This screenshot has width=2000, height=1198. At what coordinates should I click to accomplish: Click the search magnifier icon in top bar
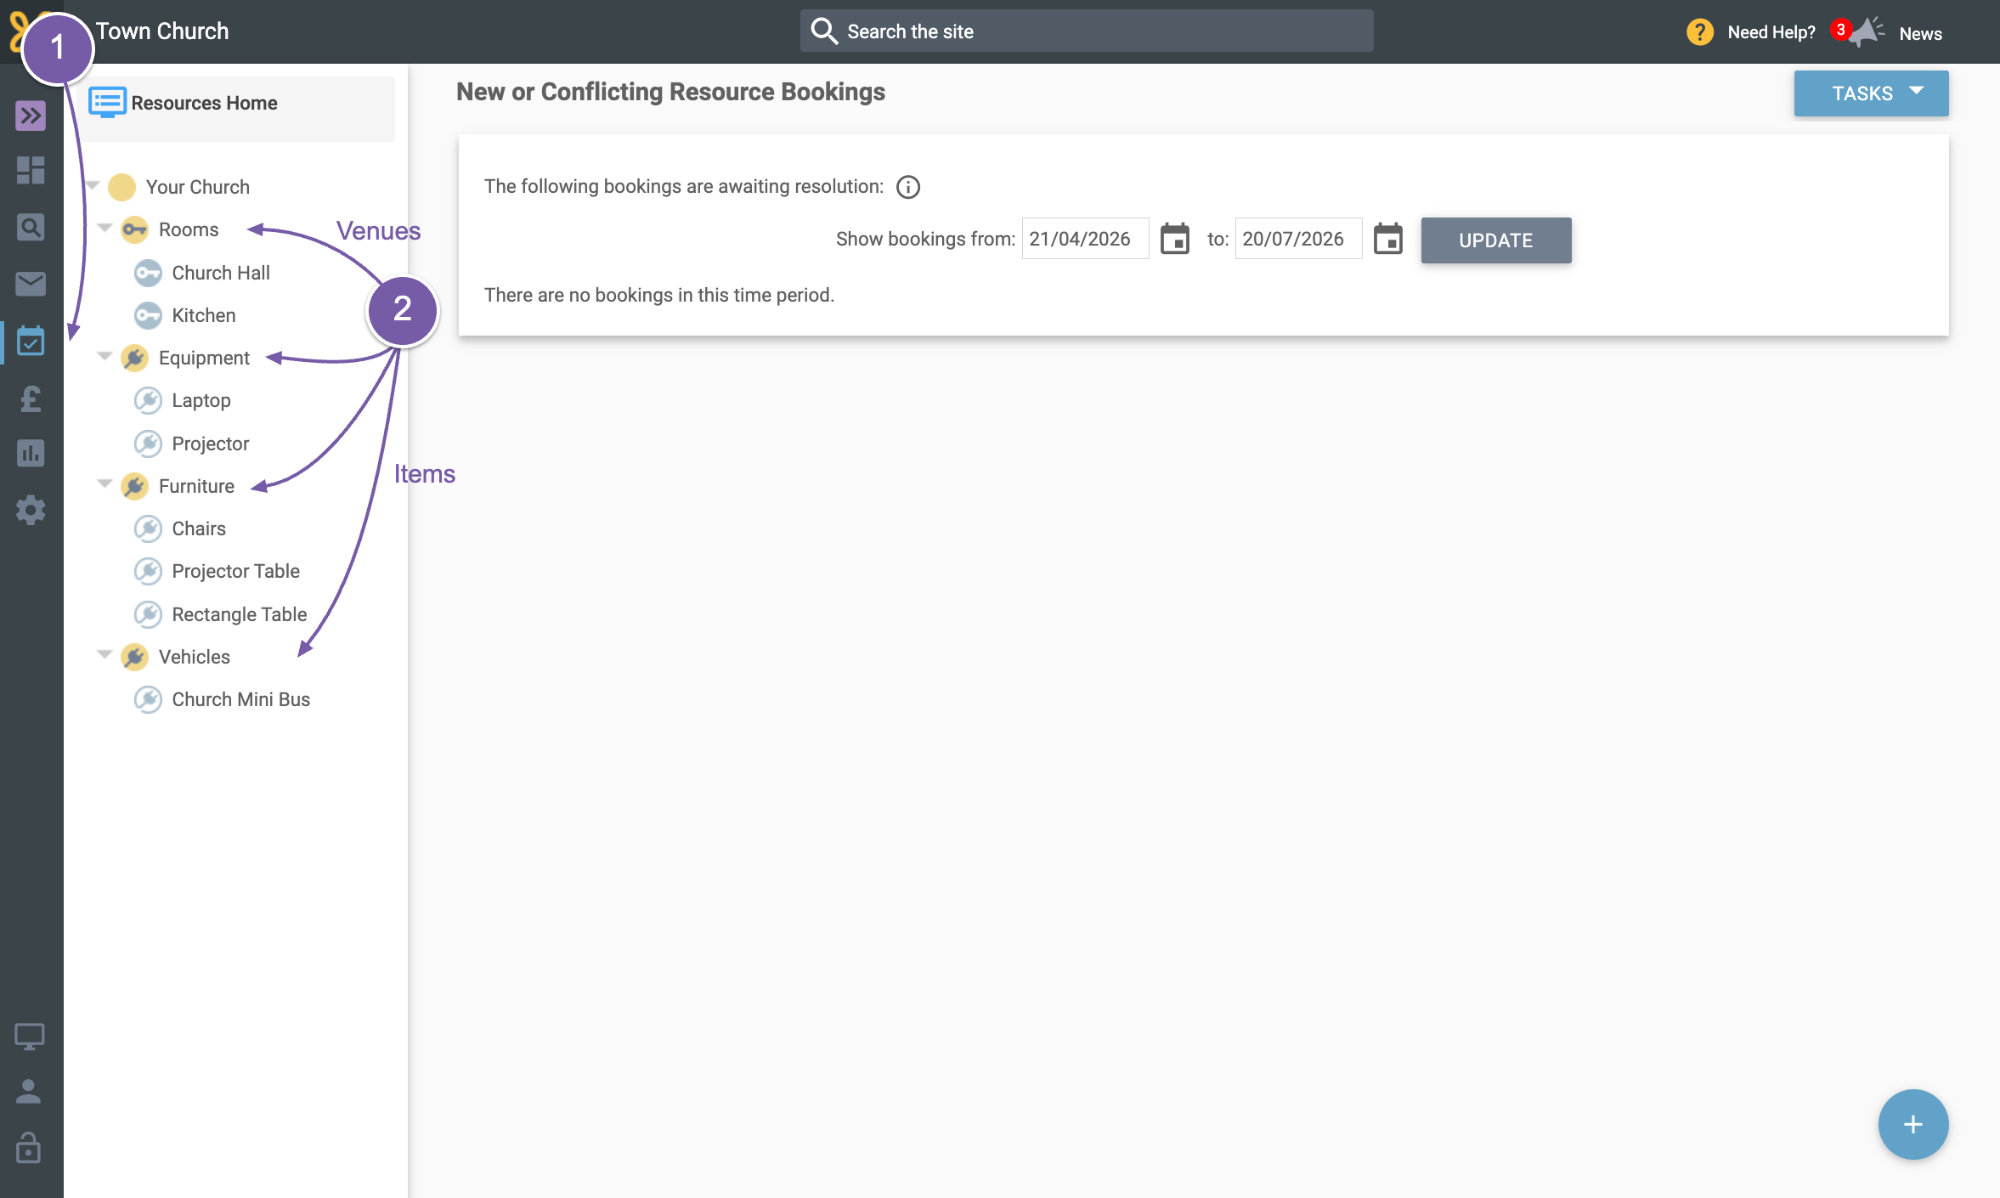point(824,31)
